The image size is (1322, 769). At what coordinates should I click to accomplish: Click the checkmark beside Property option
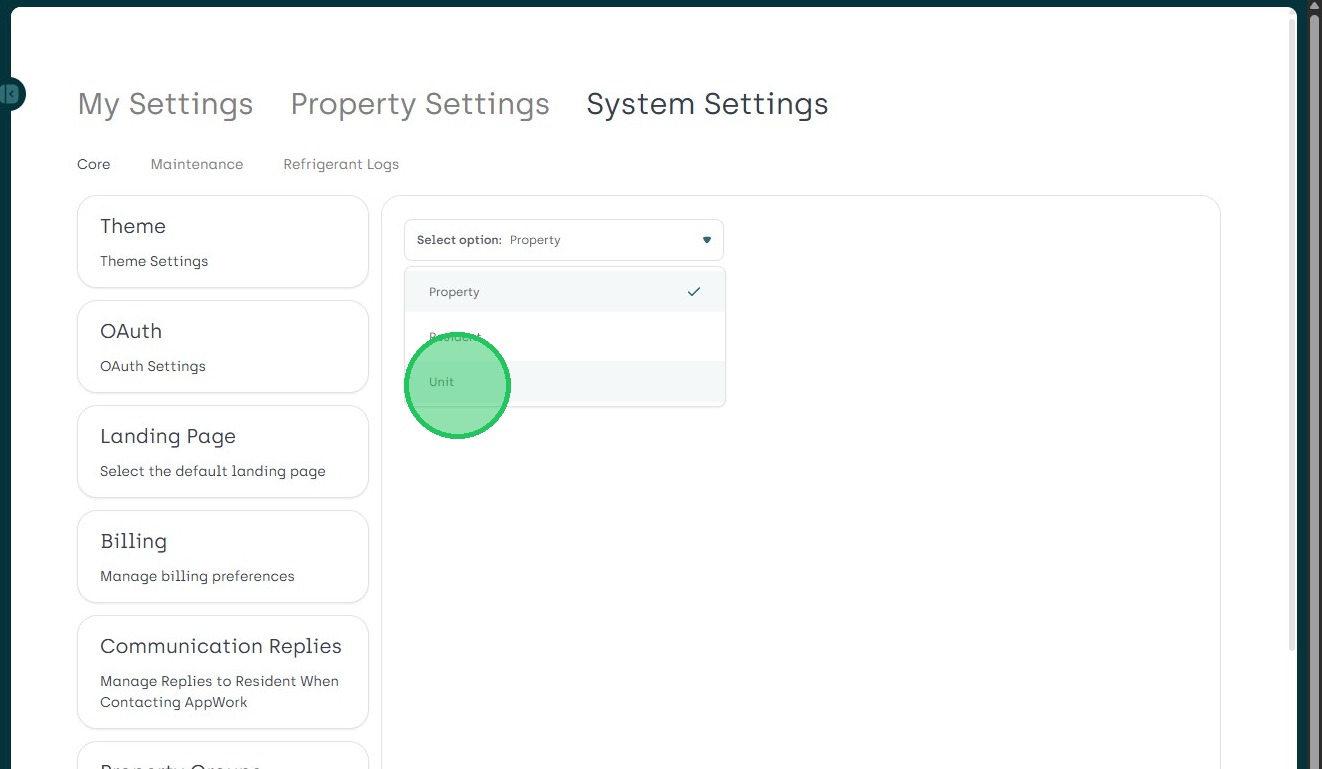[694, 292]
